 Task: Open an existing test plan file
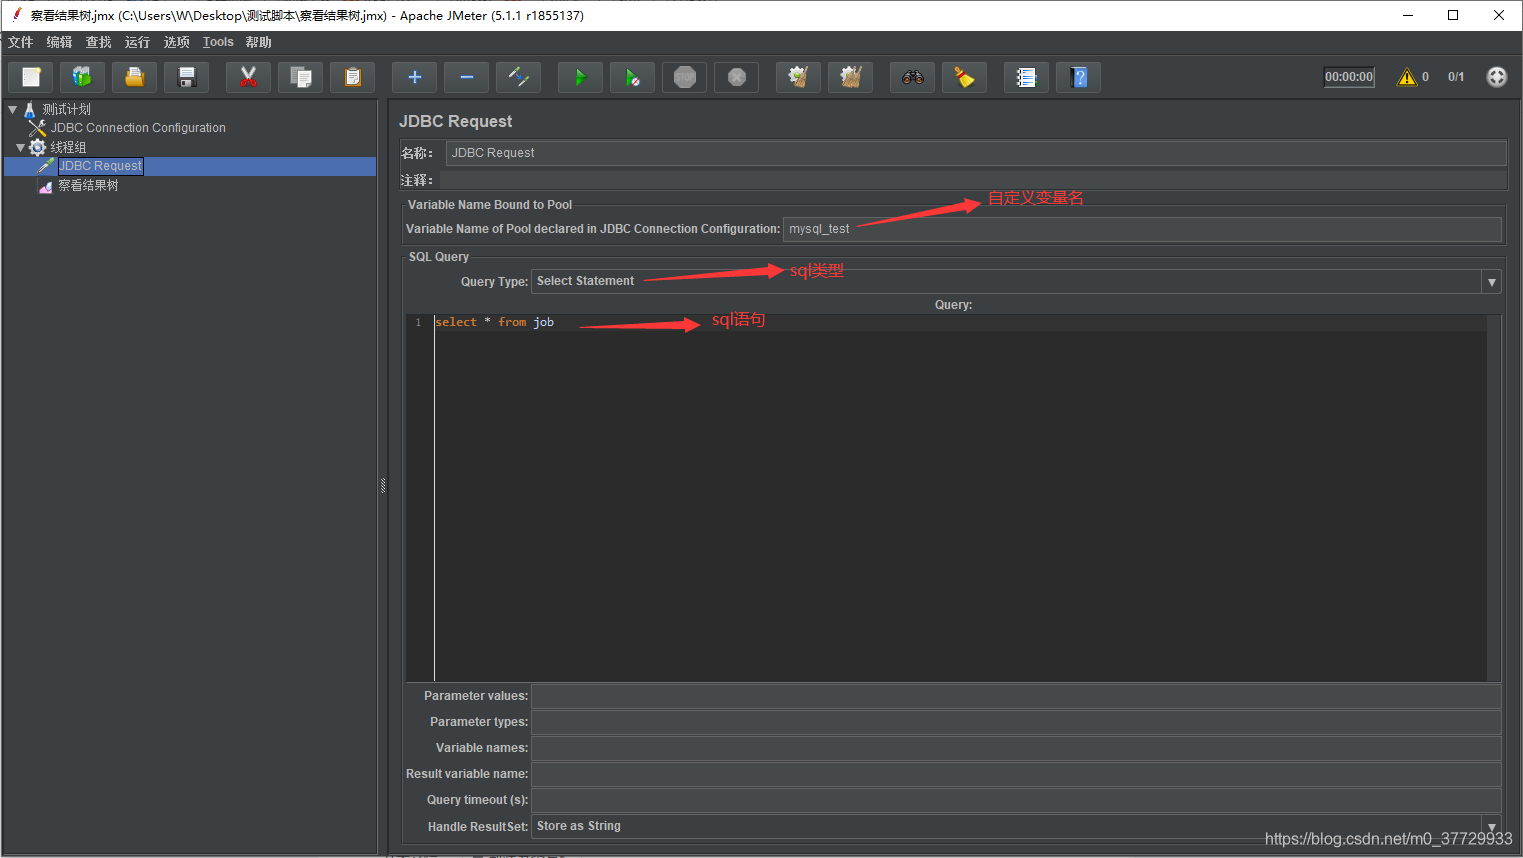[134, 76]
